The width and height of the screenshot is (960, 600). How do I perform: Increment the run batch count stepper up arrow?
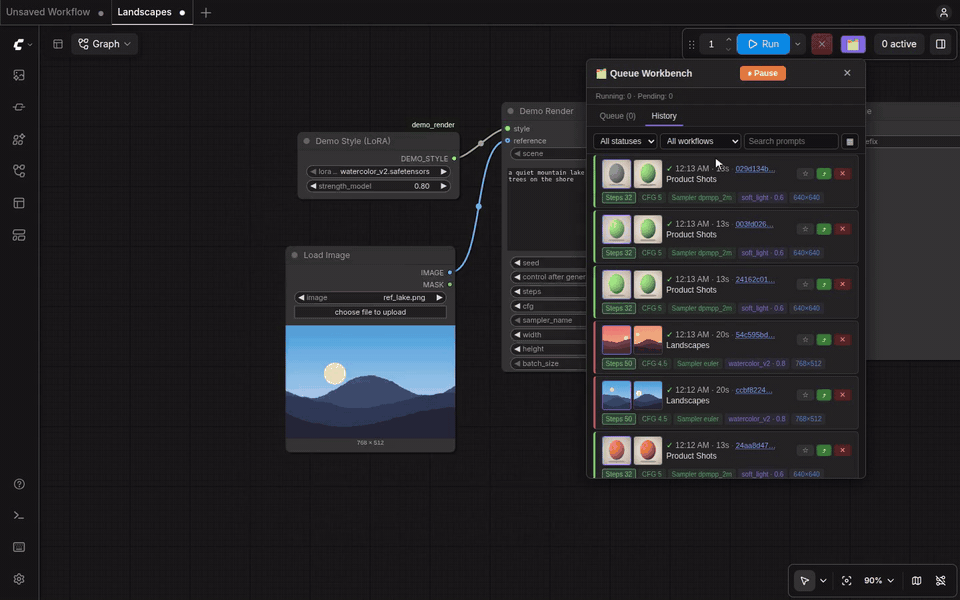728,39
